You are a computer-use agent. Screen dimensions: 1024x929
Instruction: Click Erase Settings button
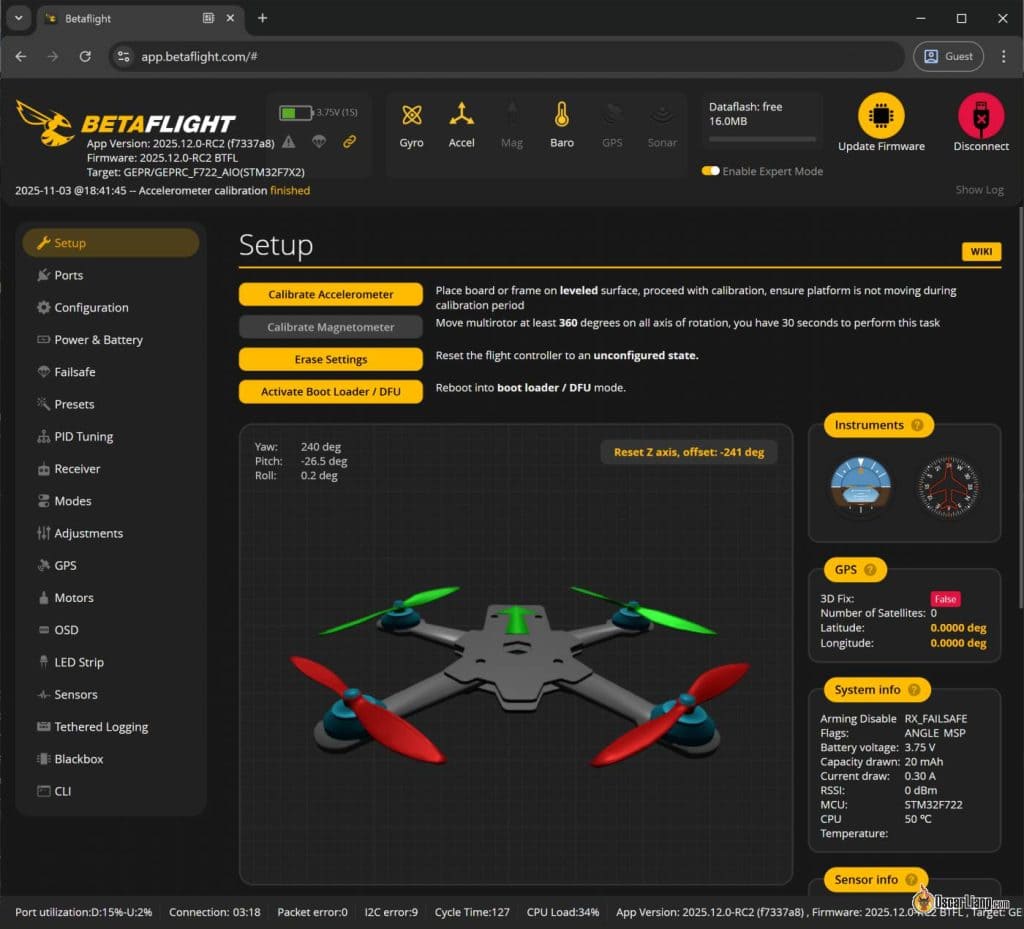tap(330, 359)
